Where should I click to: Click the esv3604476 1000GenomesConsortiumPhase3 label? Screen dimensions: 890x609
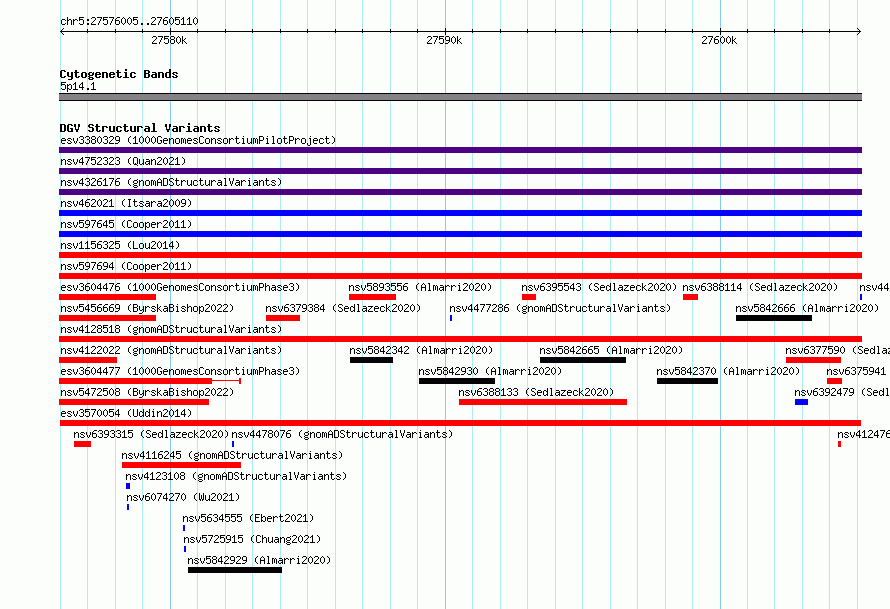pos(180,287)
